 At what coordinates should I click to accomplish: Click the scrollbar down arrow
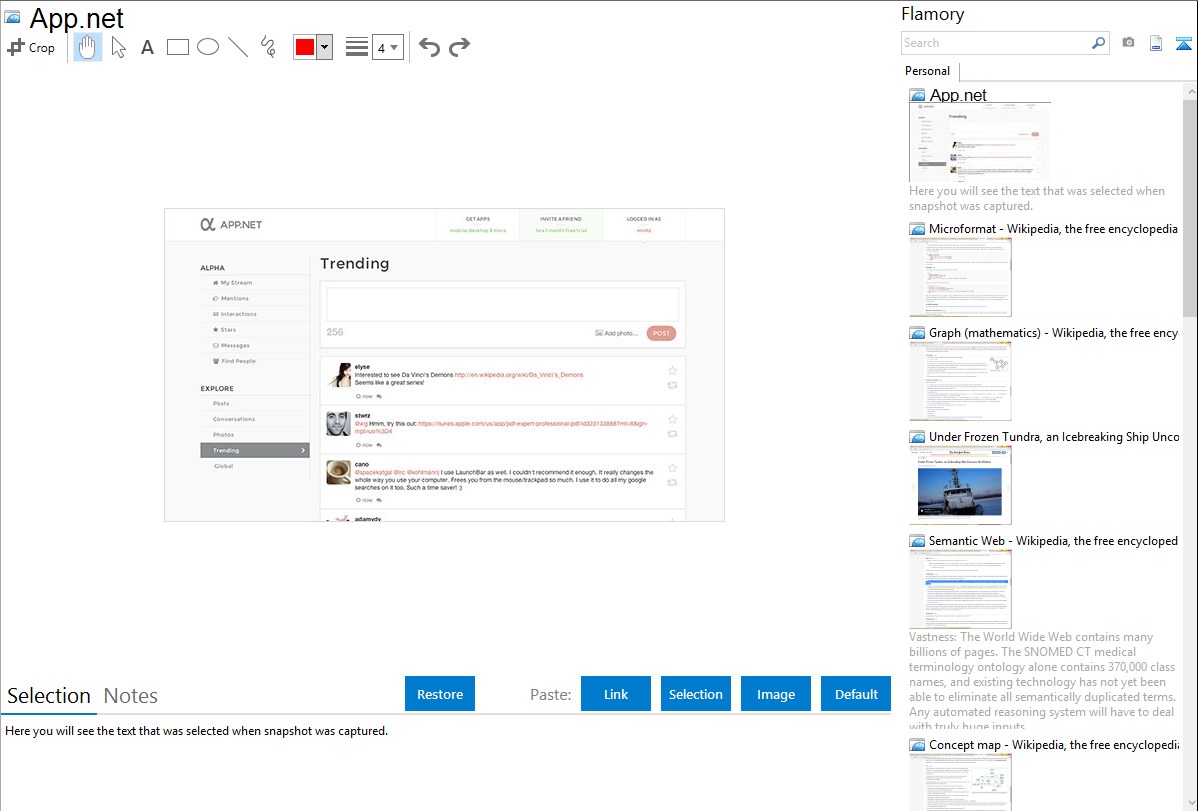tap(1191, 803)
